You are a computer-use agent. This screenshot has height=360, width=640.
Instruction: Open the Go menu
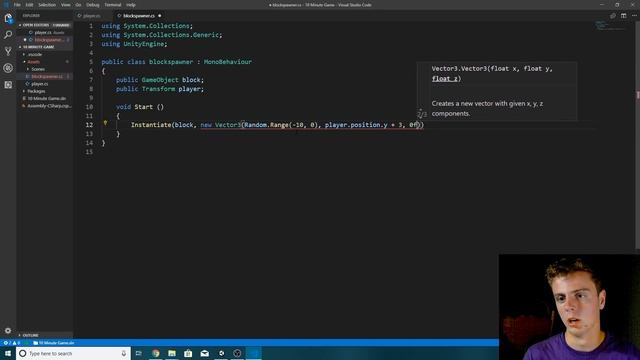tap(78, 5)
